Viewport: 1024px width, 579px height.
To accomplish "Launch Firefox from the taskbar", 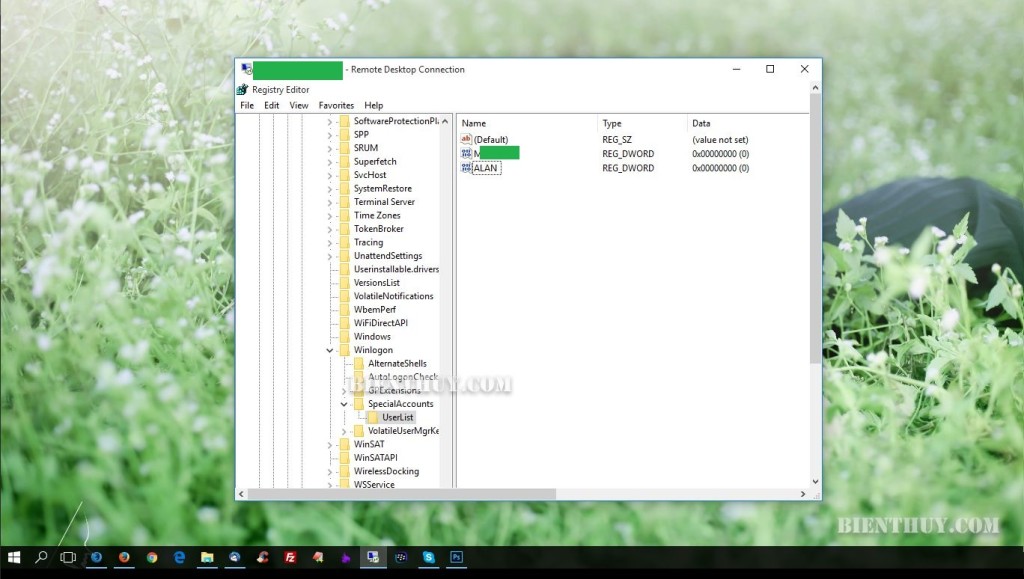I will [124, 557].
